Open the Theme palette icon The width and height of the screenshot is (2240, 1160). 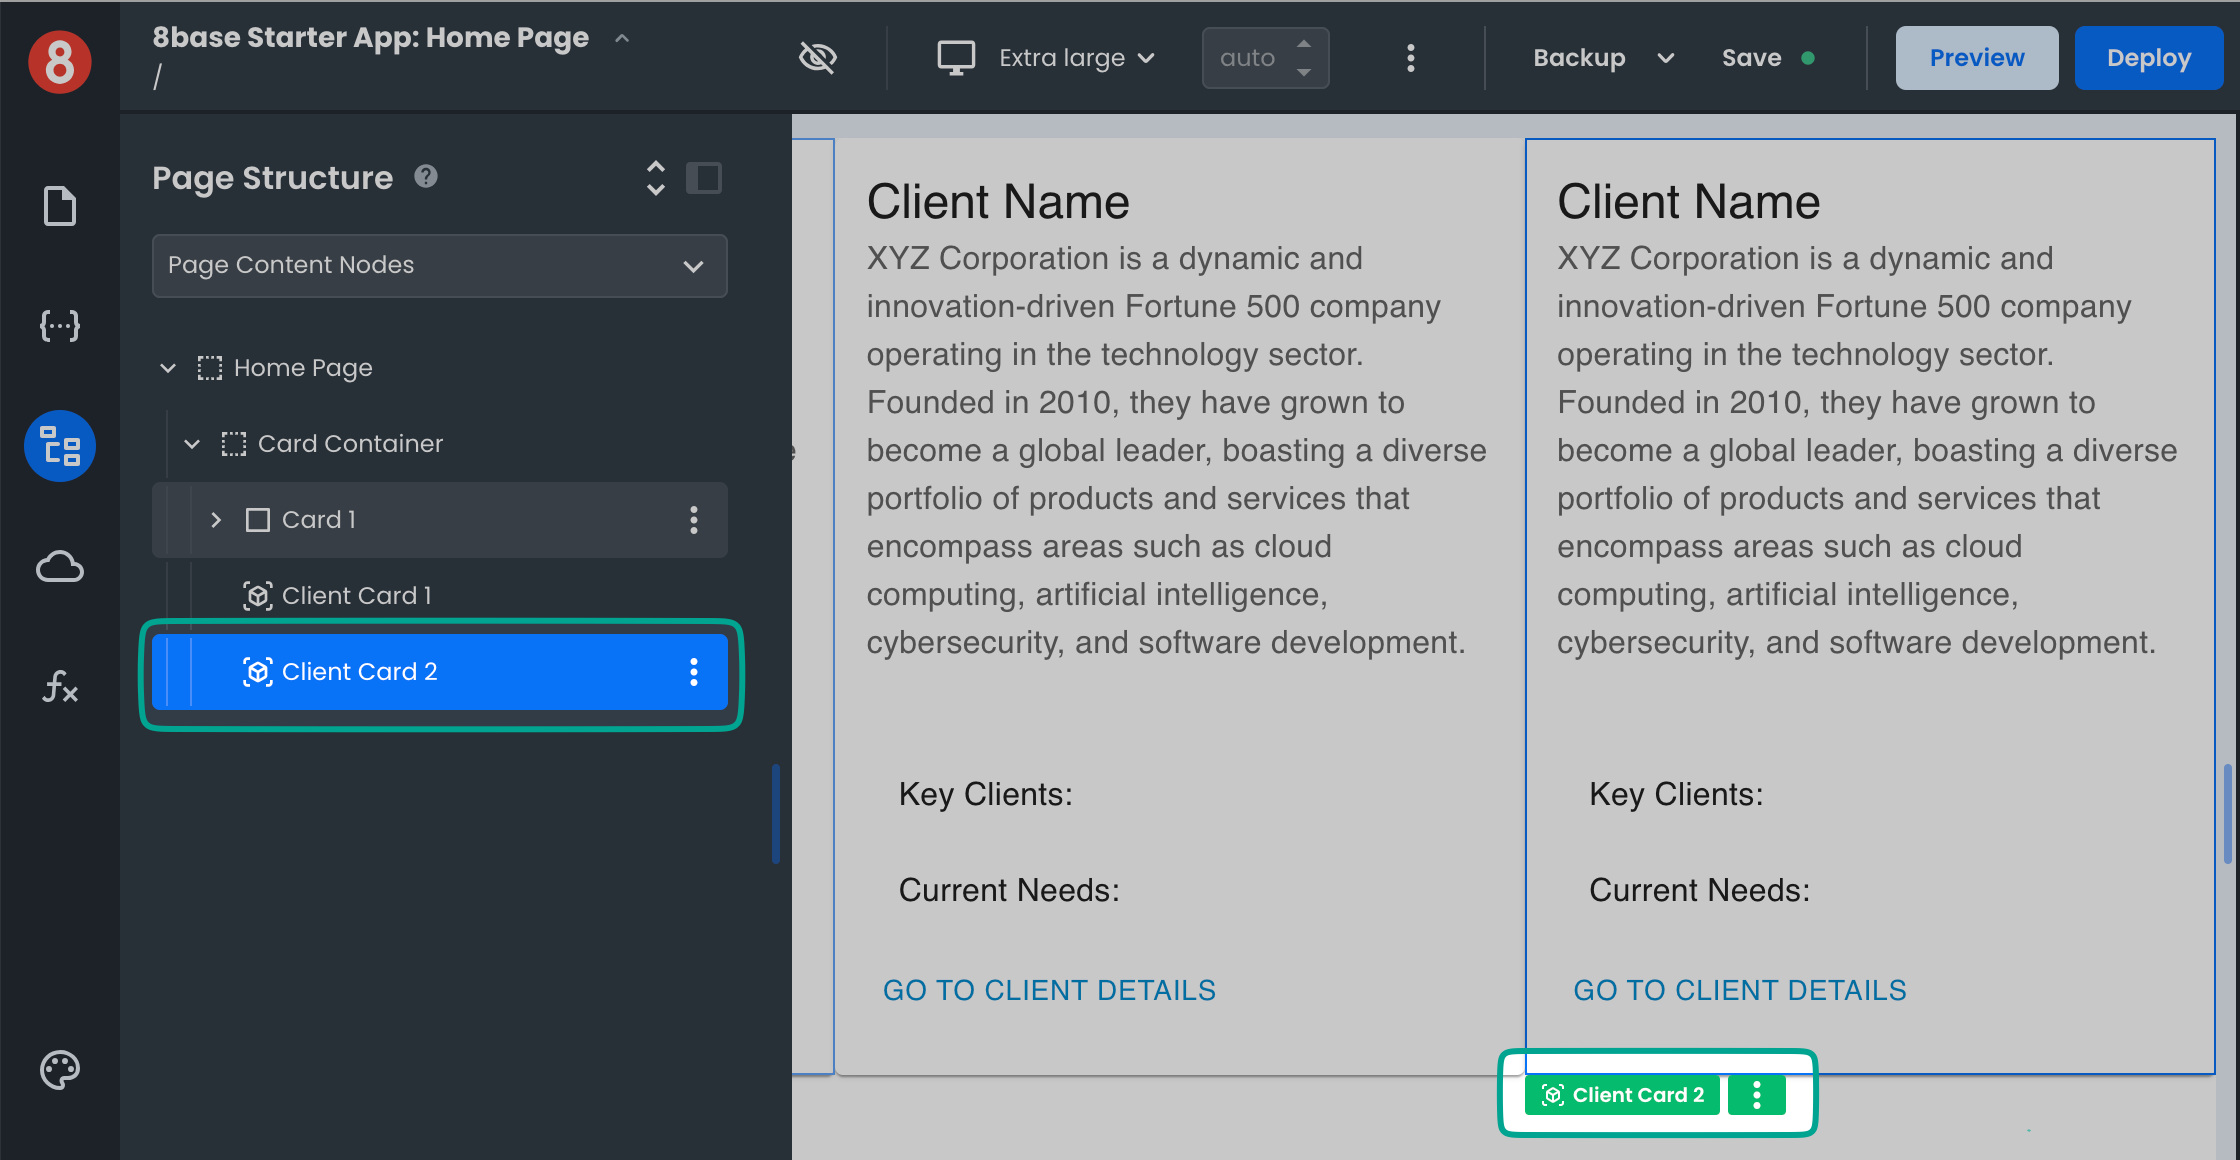click(60, 1070)
